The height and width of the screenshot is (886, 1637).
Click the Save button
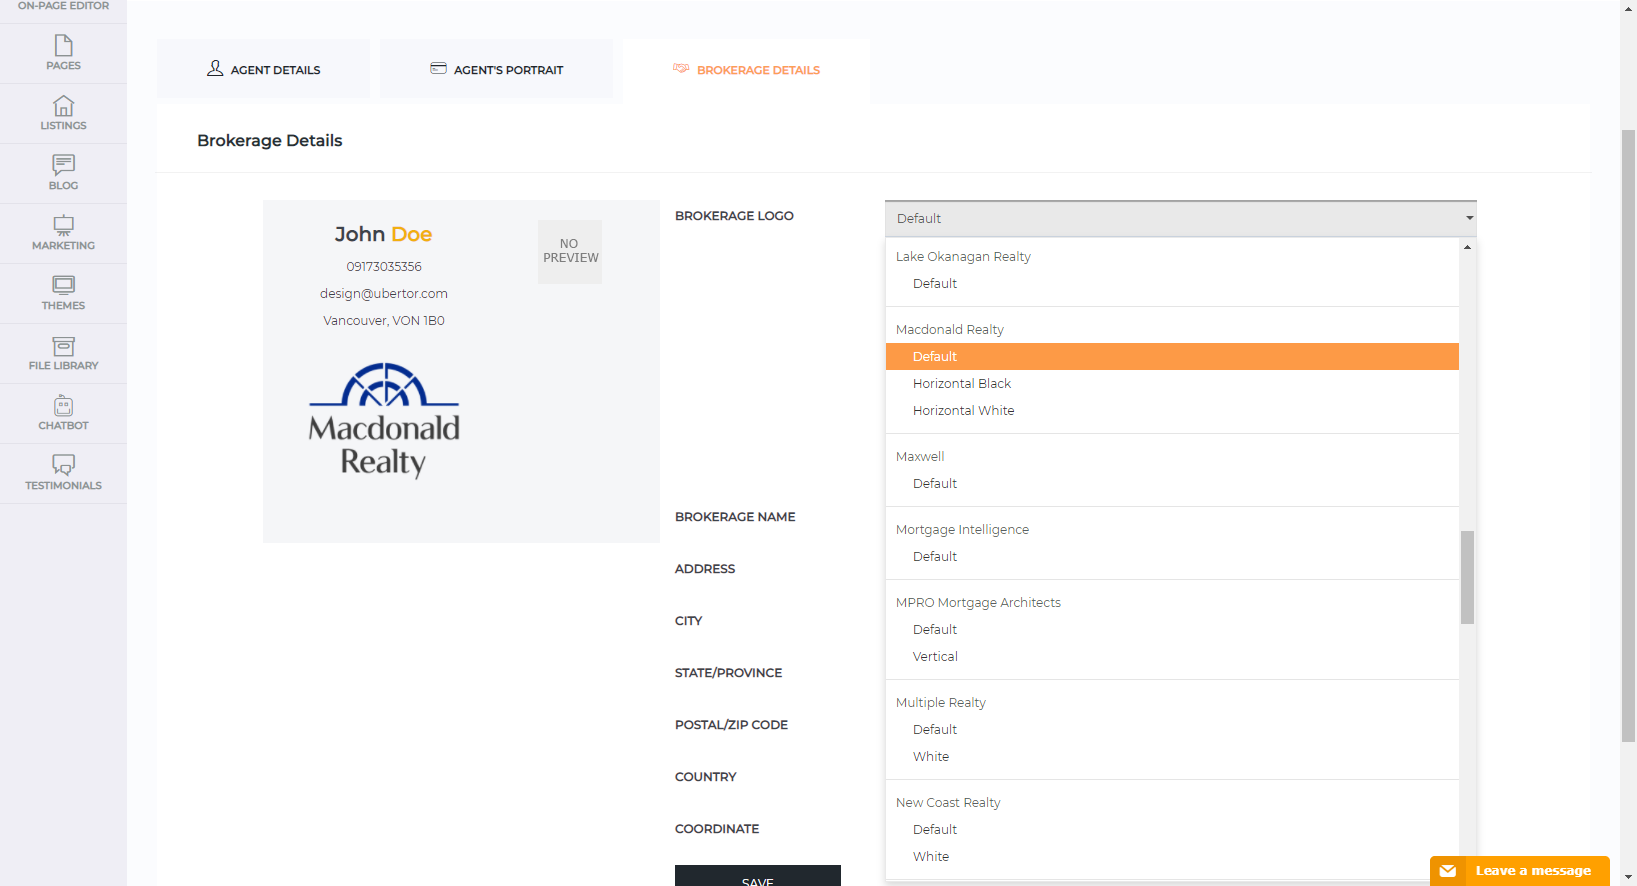click(x=758, y=876)
